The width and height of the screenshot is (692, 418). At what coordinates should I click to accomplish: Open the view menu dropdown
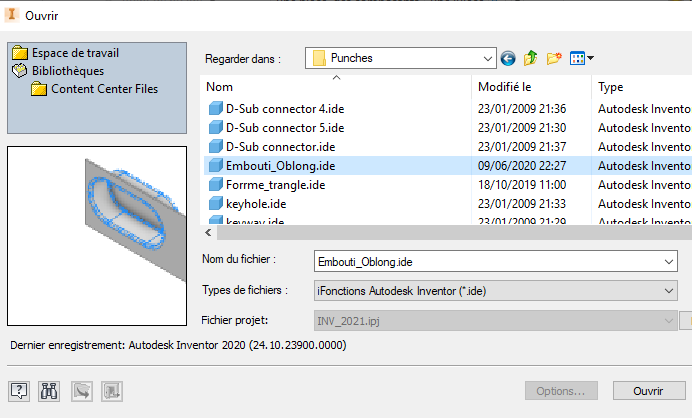point(582,58)
